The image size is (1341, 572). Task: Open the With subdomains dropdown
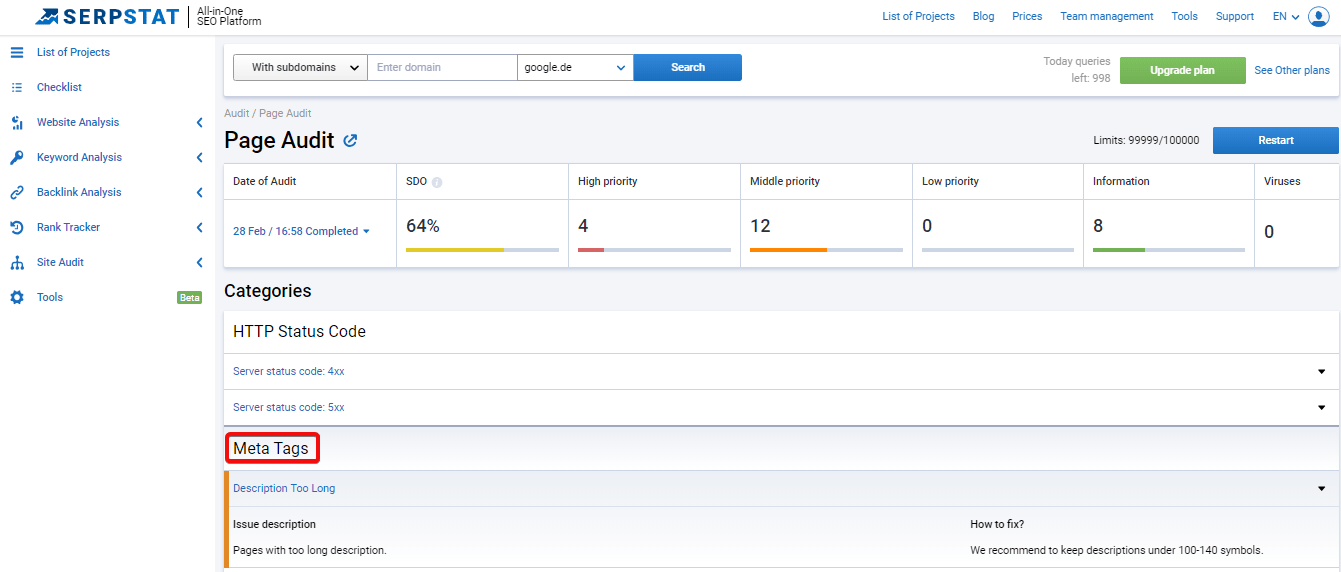[300, 67]
